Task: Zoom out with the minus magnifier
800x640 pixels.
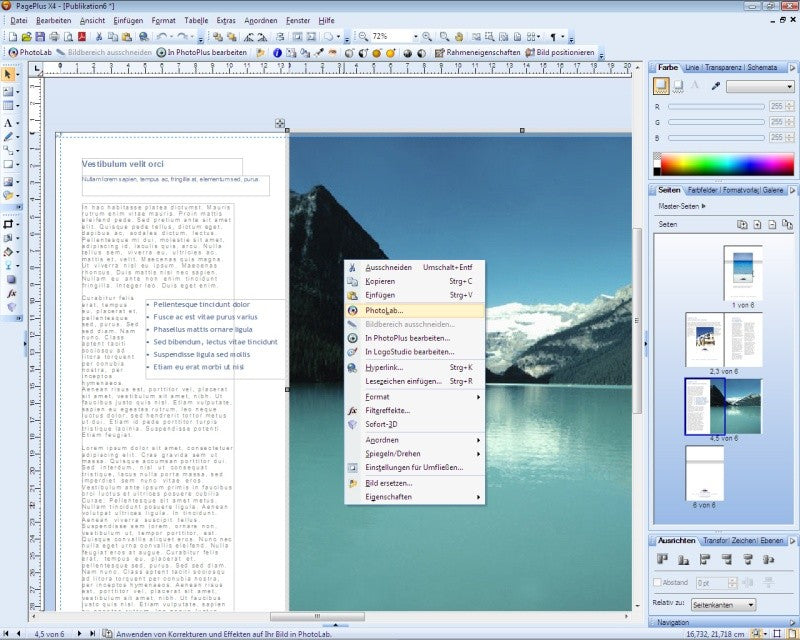Action: tap(363, 37)
